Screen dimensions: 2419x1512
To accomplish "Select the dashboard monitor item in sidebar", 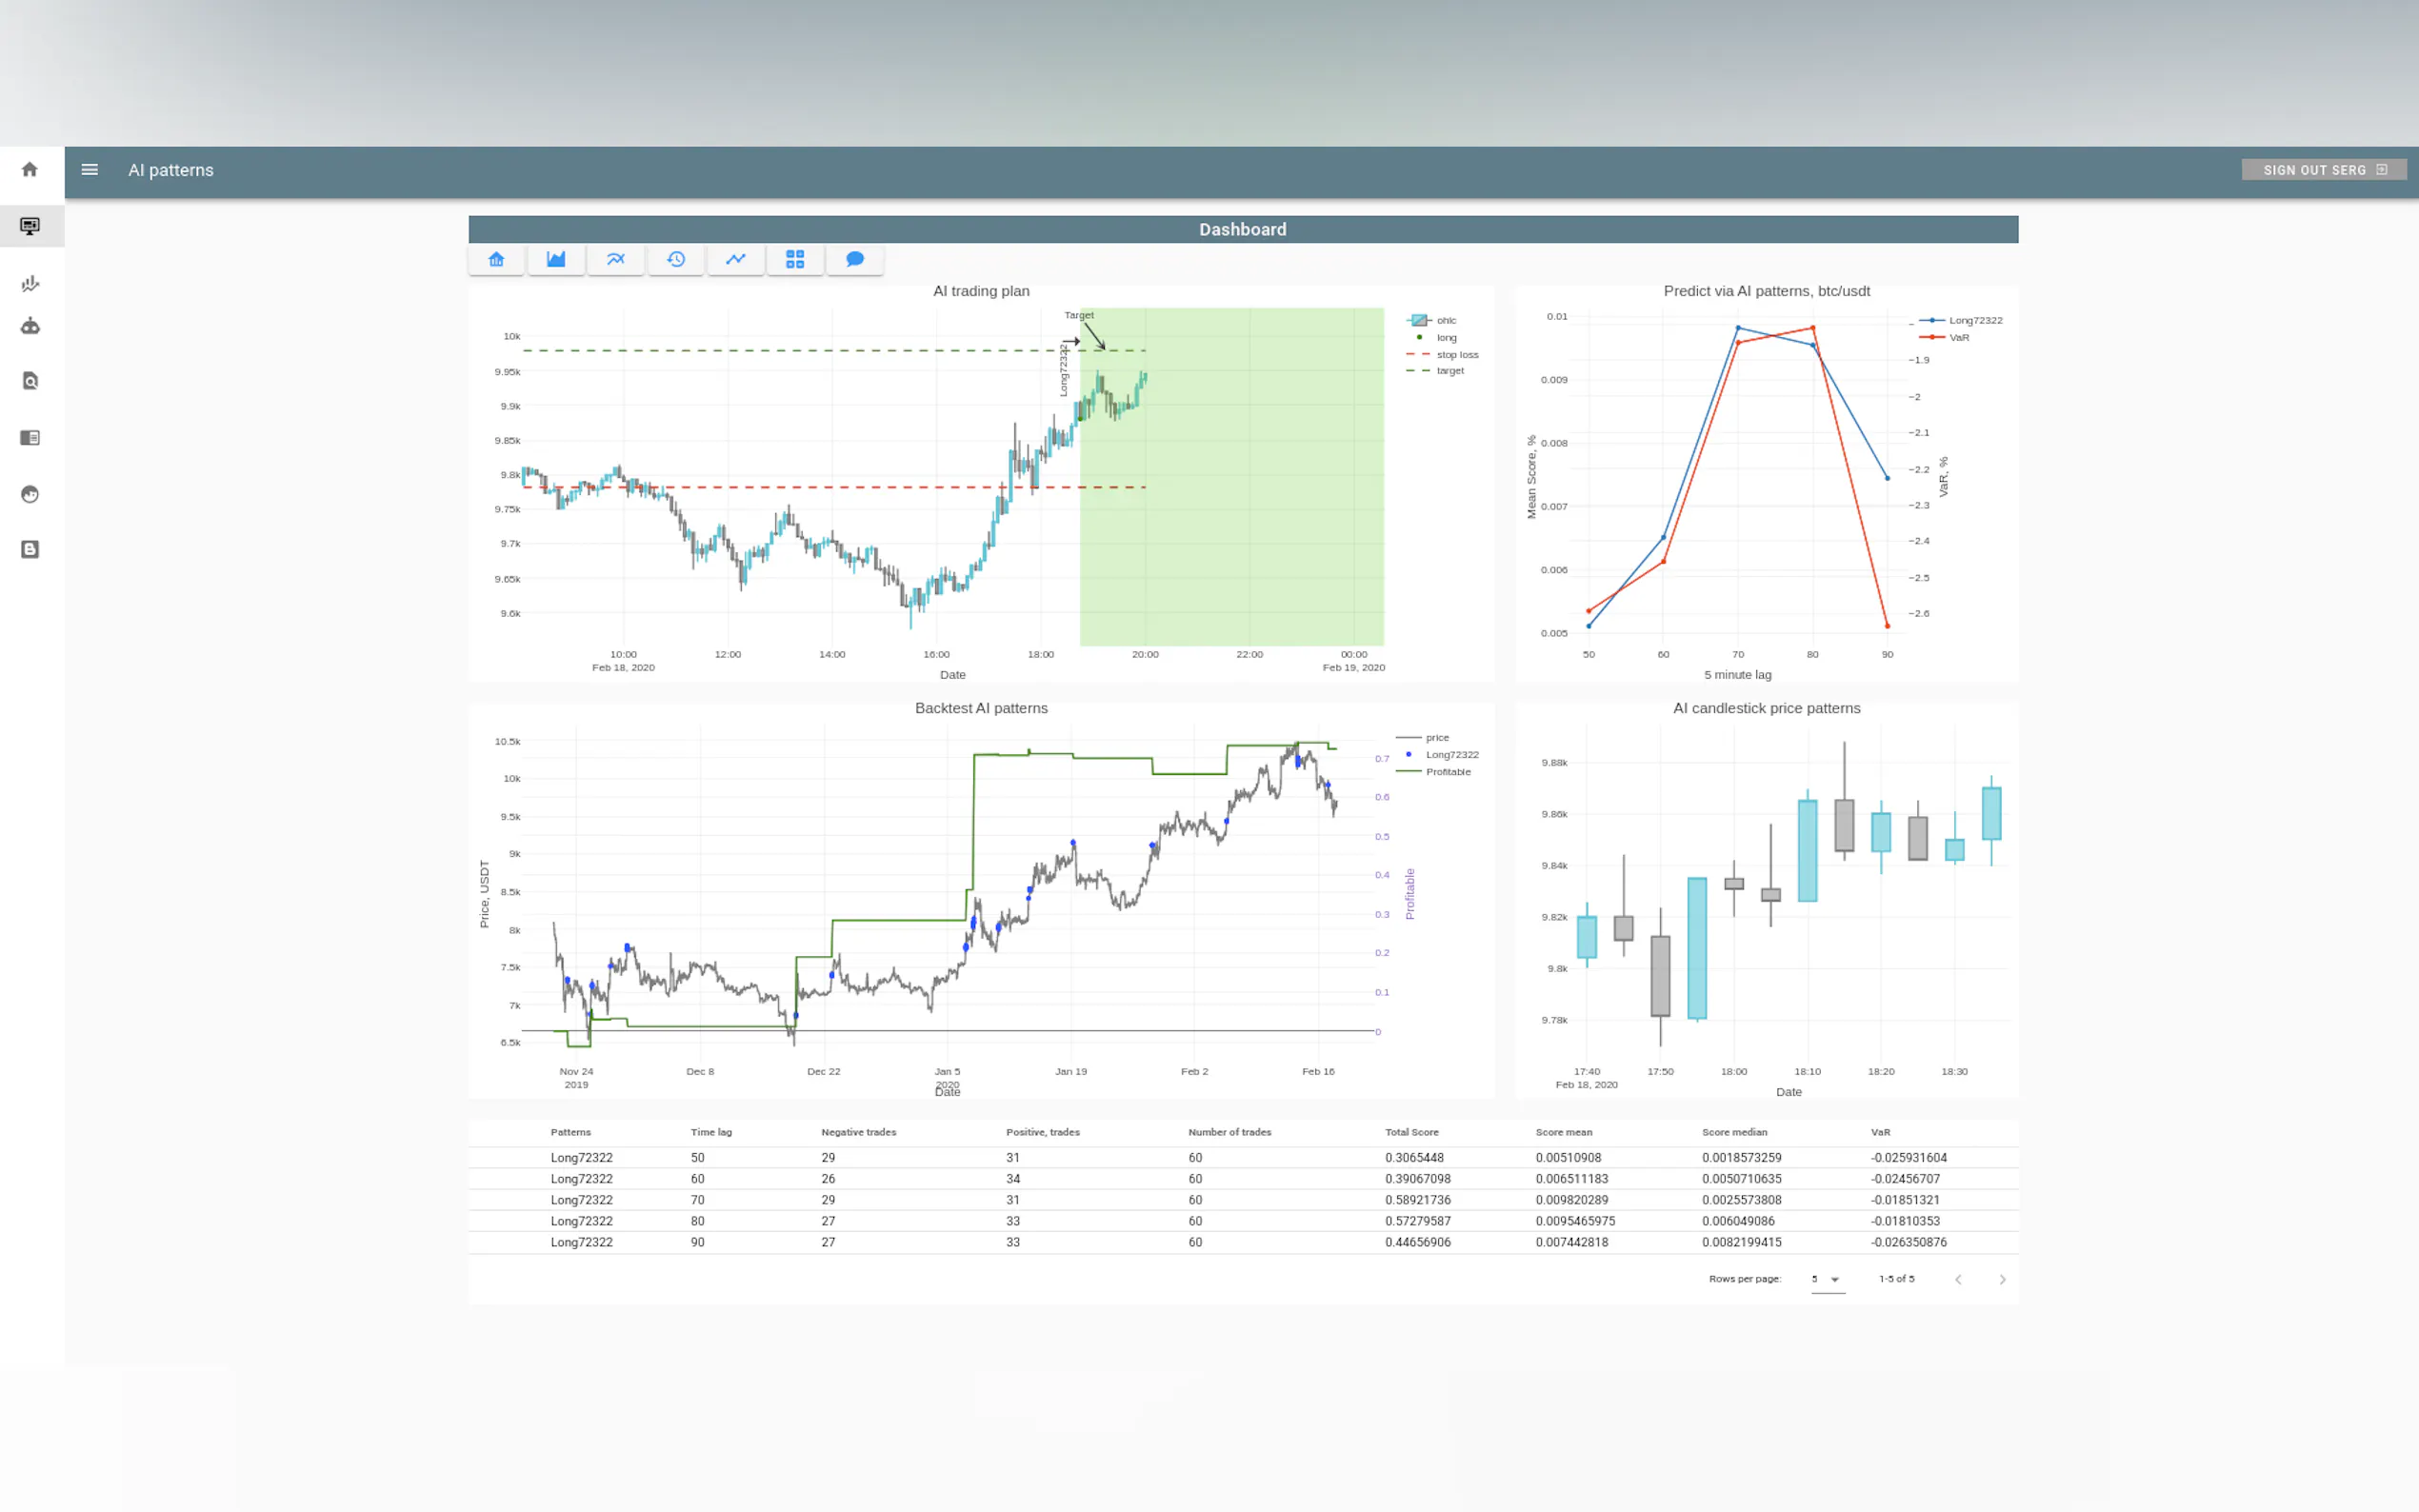I will (x=30, y=226).
